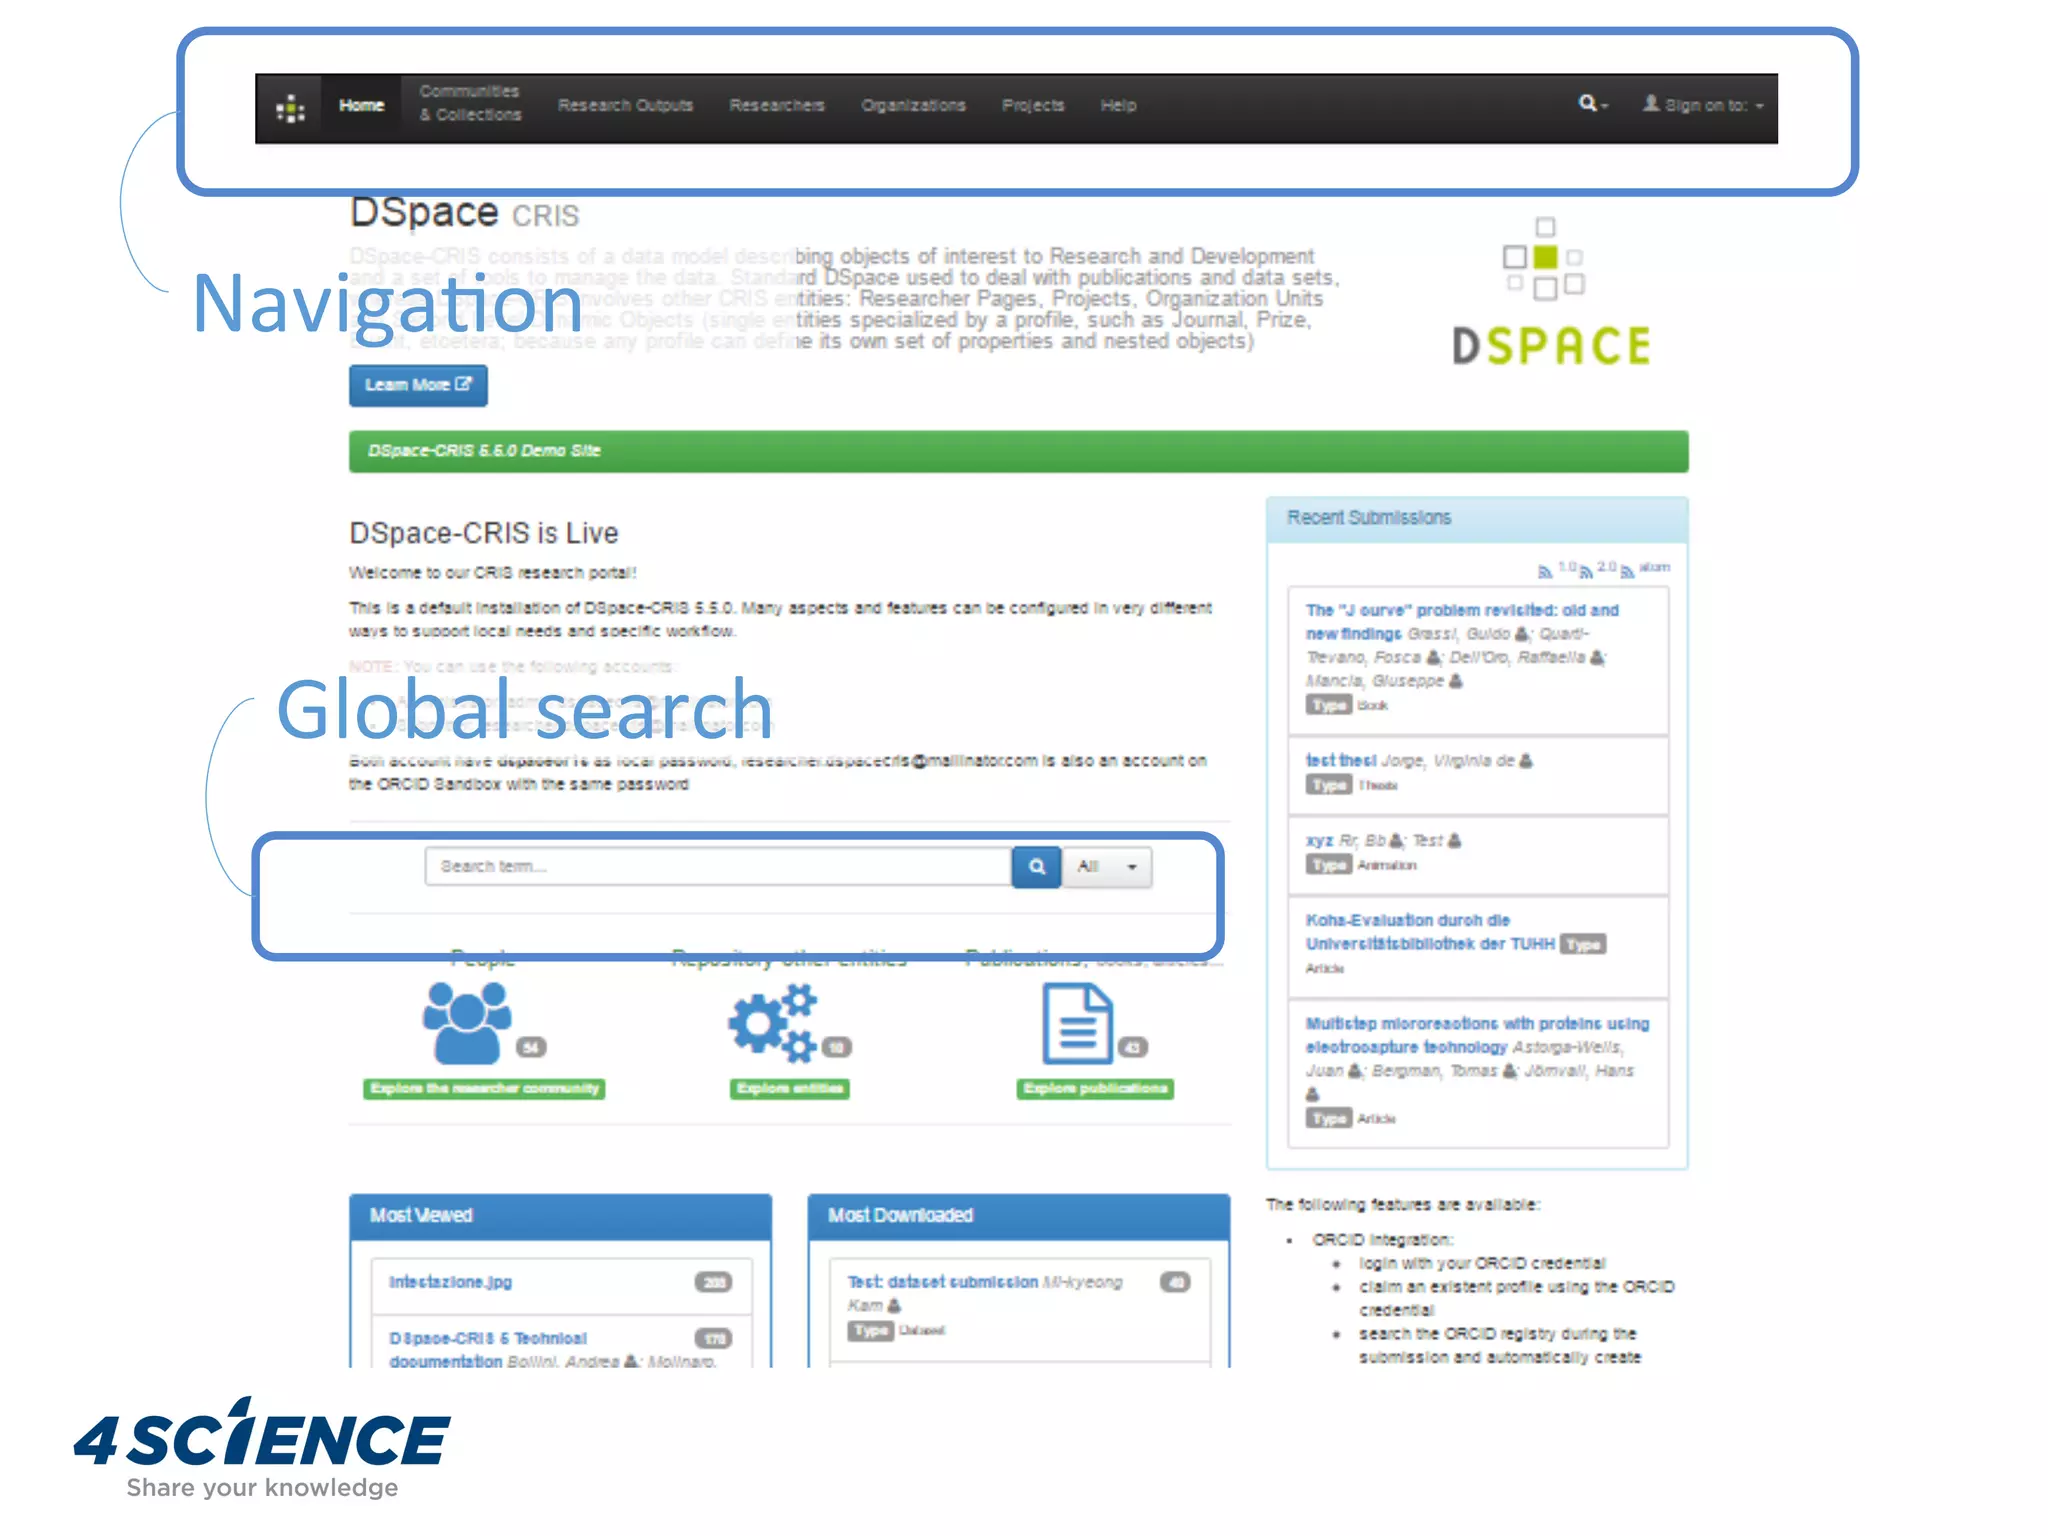
Task: Open Test dataset submission in Most Downloaded
Action: [x=943, y=1282]
